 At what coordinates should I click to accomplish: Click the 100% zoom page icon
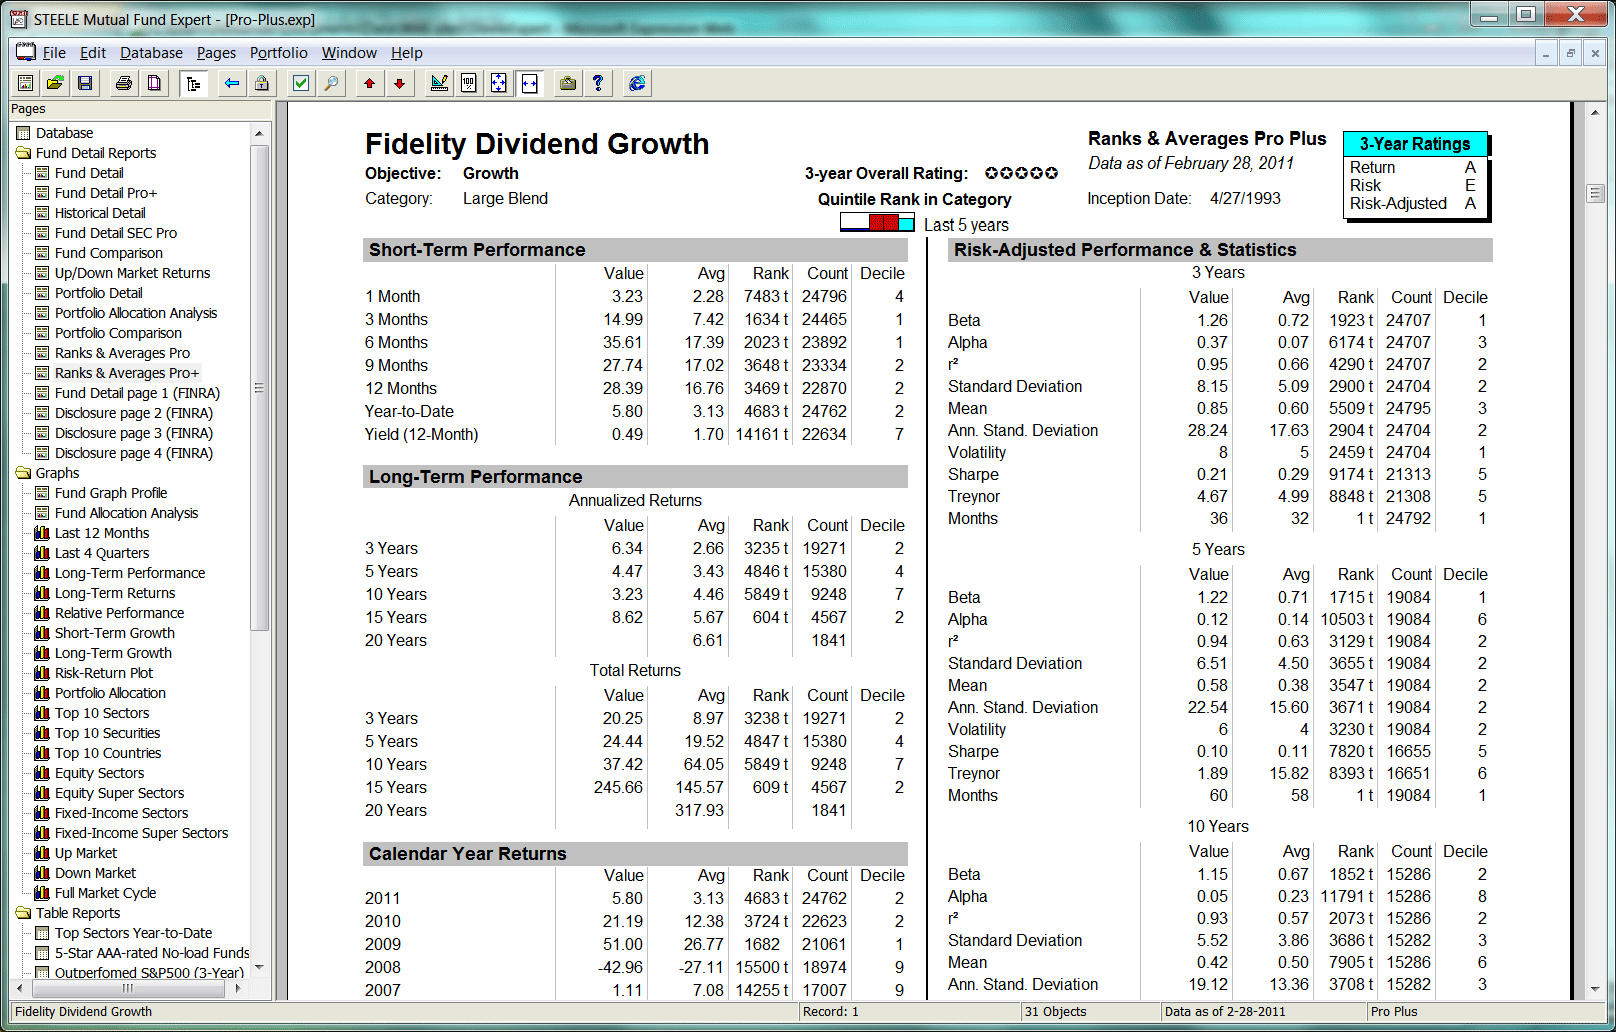[469, 84]
